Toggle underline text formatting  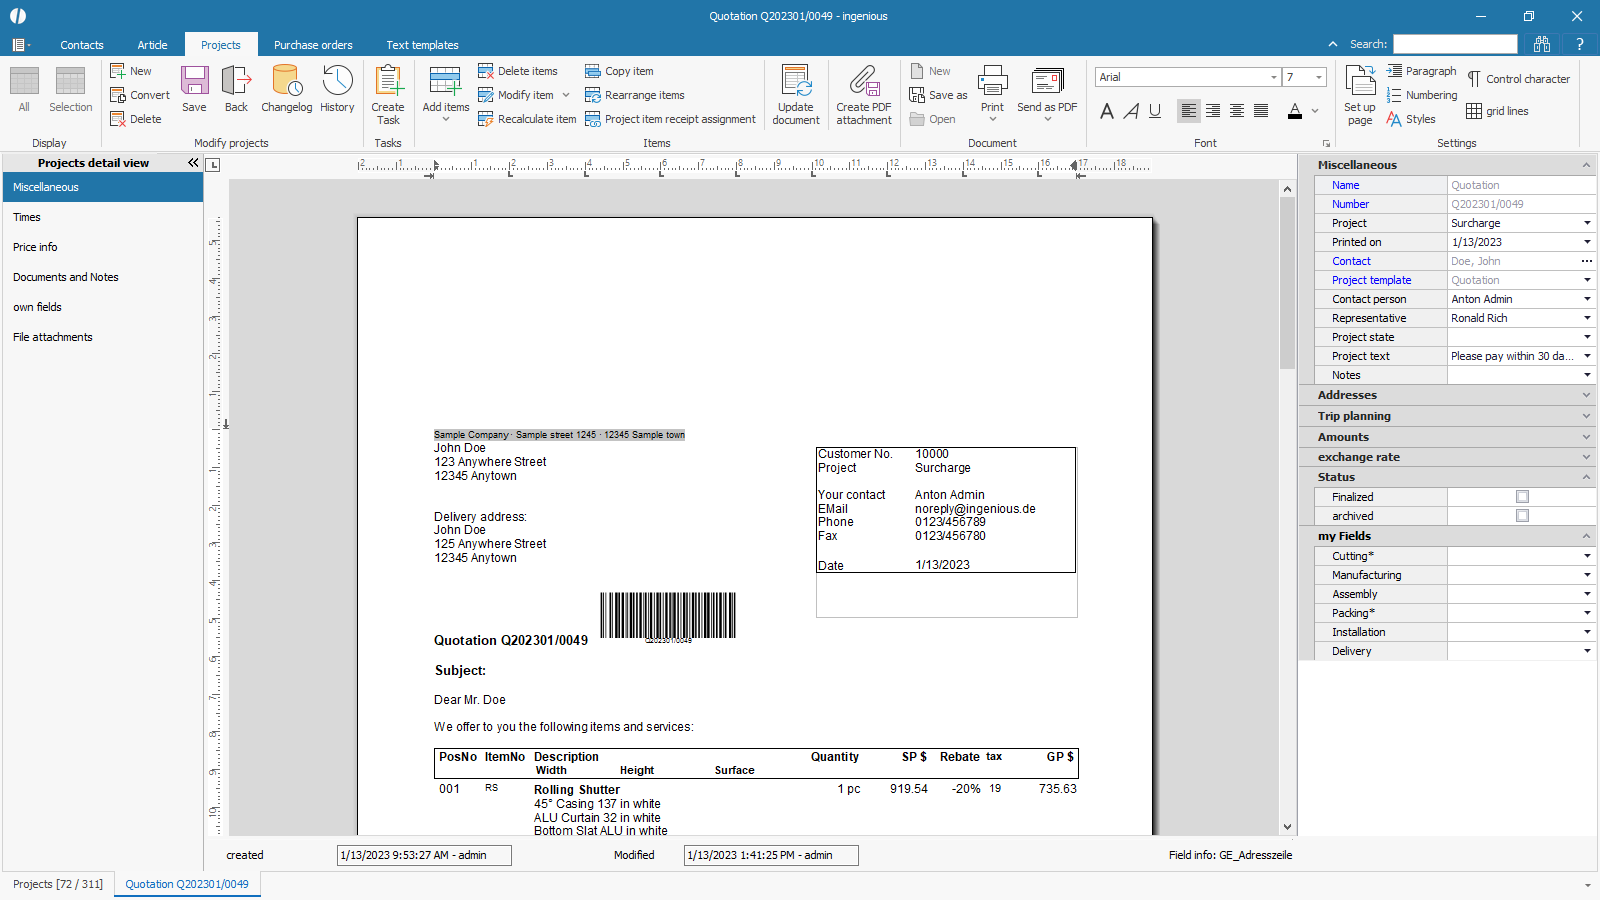point(1155,111)
